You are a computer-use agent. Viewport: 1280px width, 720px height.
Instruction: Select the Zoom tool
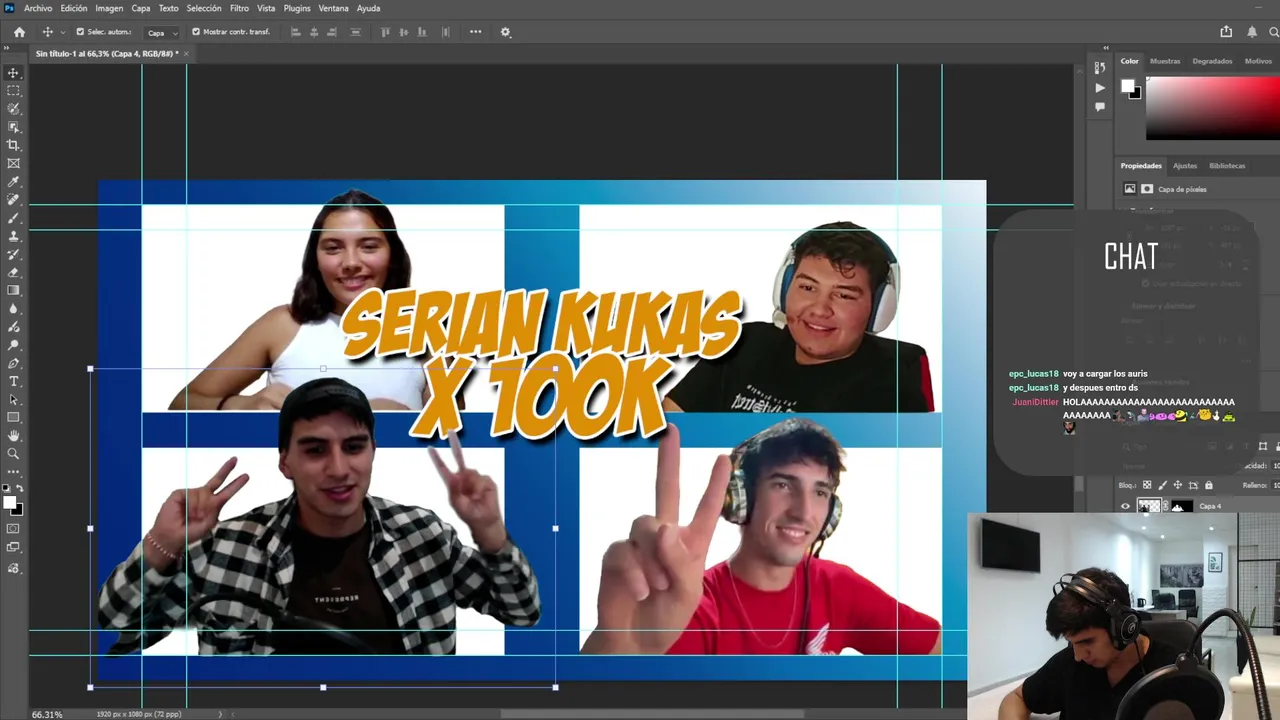click(x=13, y=454)
